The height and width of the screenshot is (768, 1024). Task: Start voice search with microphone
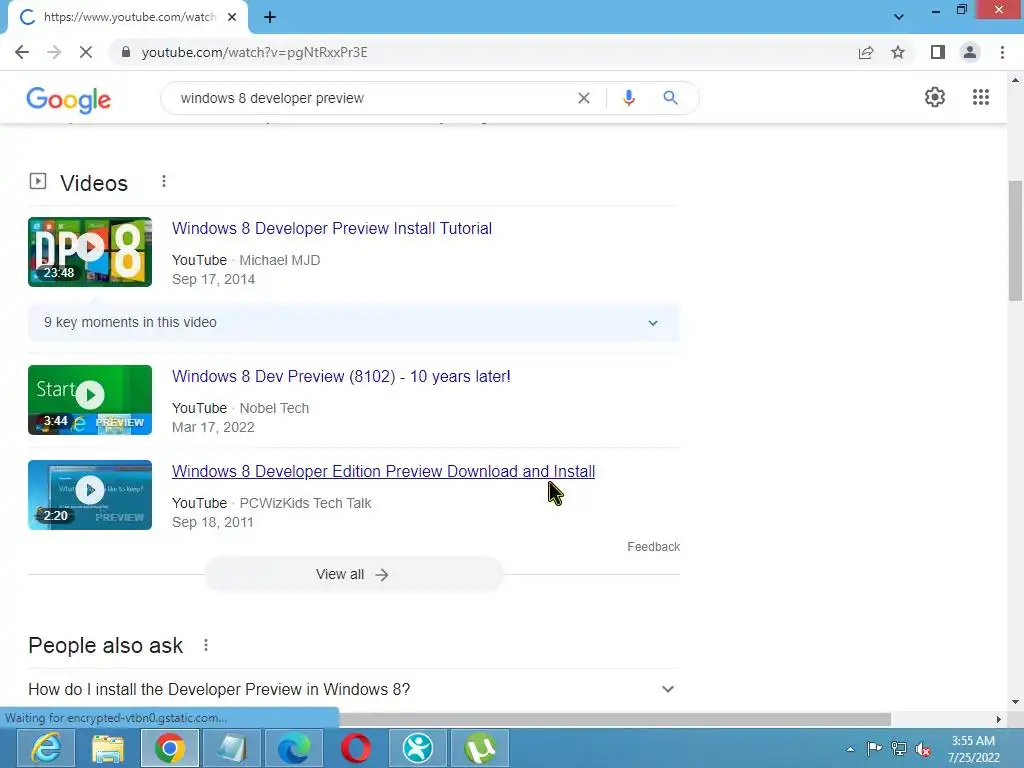[x=628, y=98]
